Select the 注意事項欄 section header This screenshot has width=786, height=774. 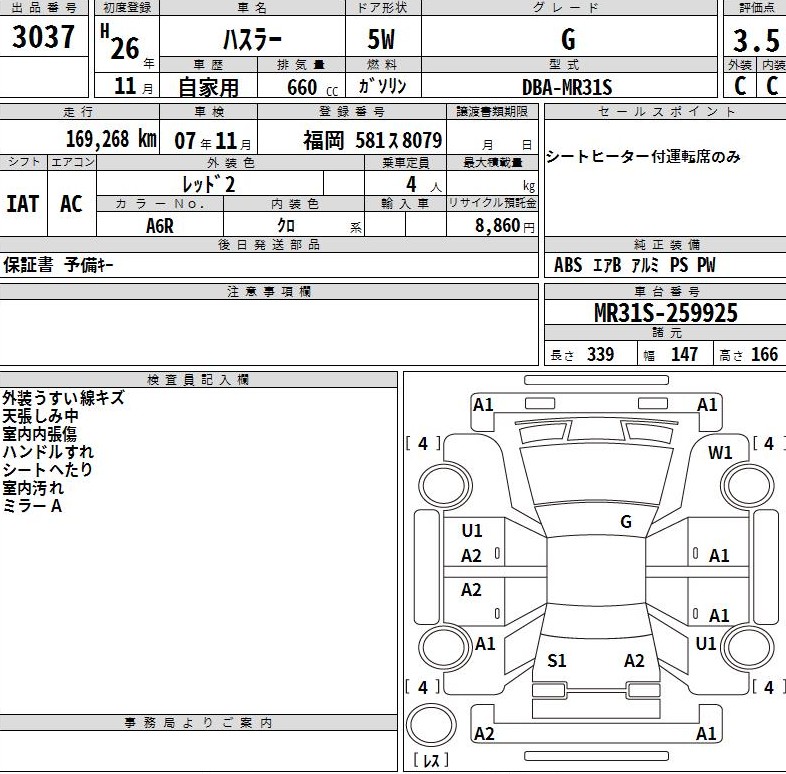pos(269,292)
